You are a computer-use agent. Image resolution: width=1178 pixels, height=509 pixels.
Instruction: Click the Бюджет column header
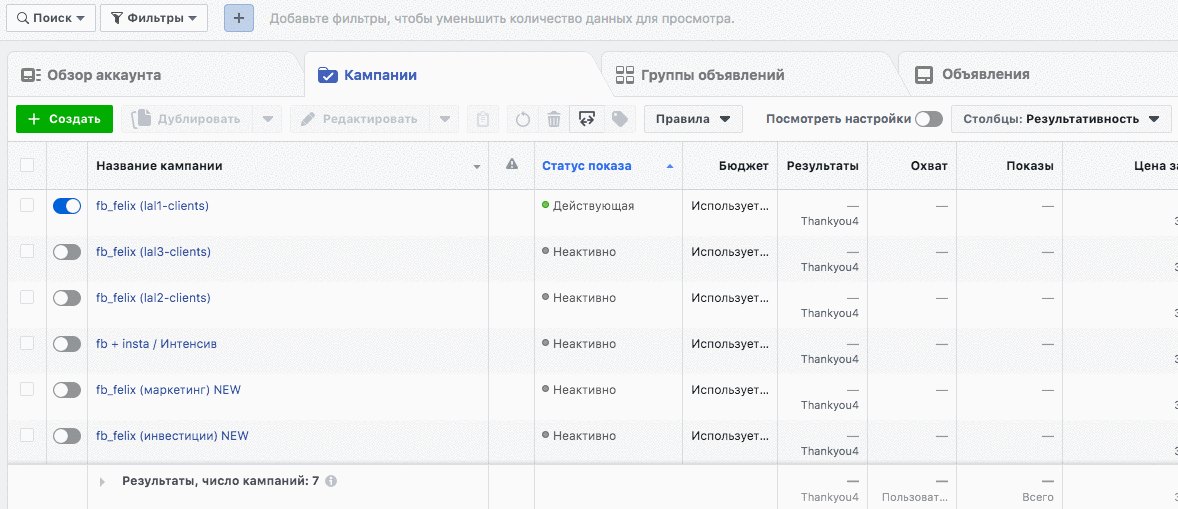point(743,166)
